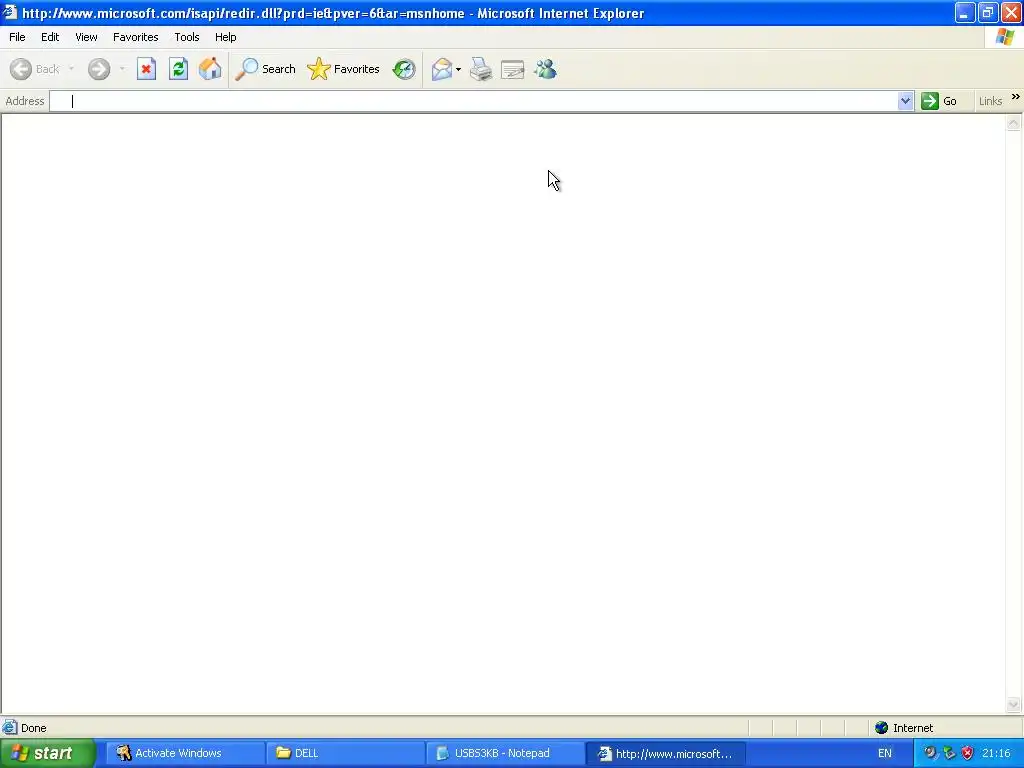The width and height of the screenshot is (1024, 768).
Task: Click the first system tray icon
Action: point(930,754)
